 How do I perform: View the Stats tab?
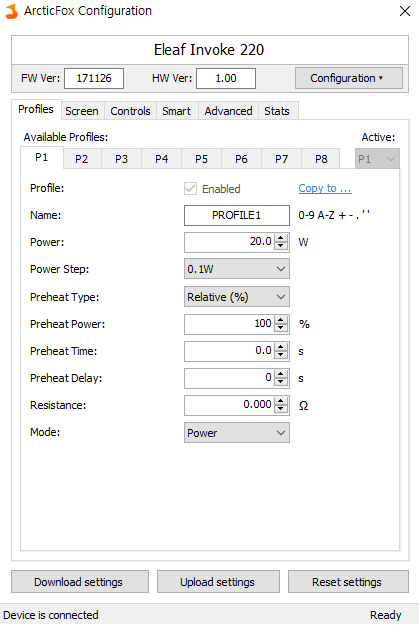[277, 111]
